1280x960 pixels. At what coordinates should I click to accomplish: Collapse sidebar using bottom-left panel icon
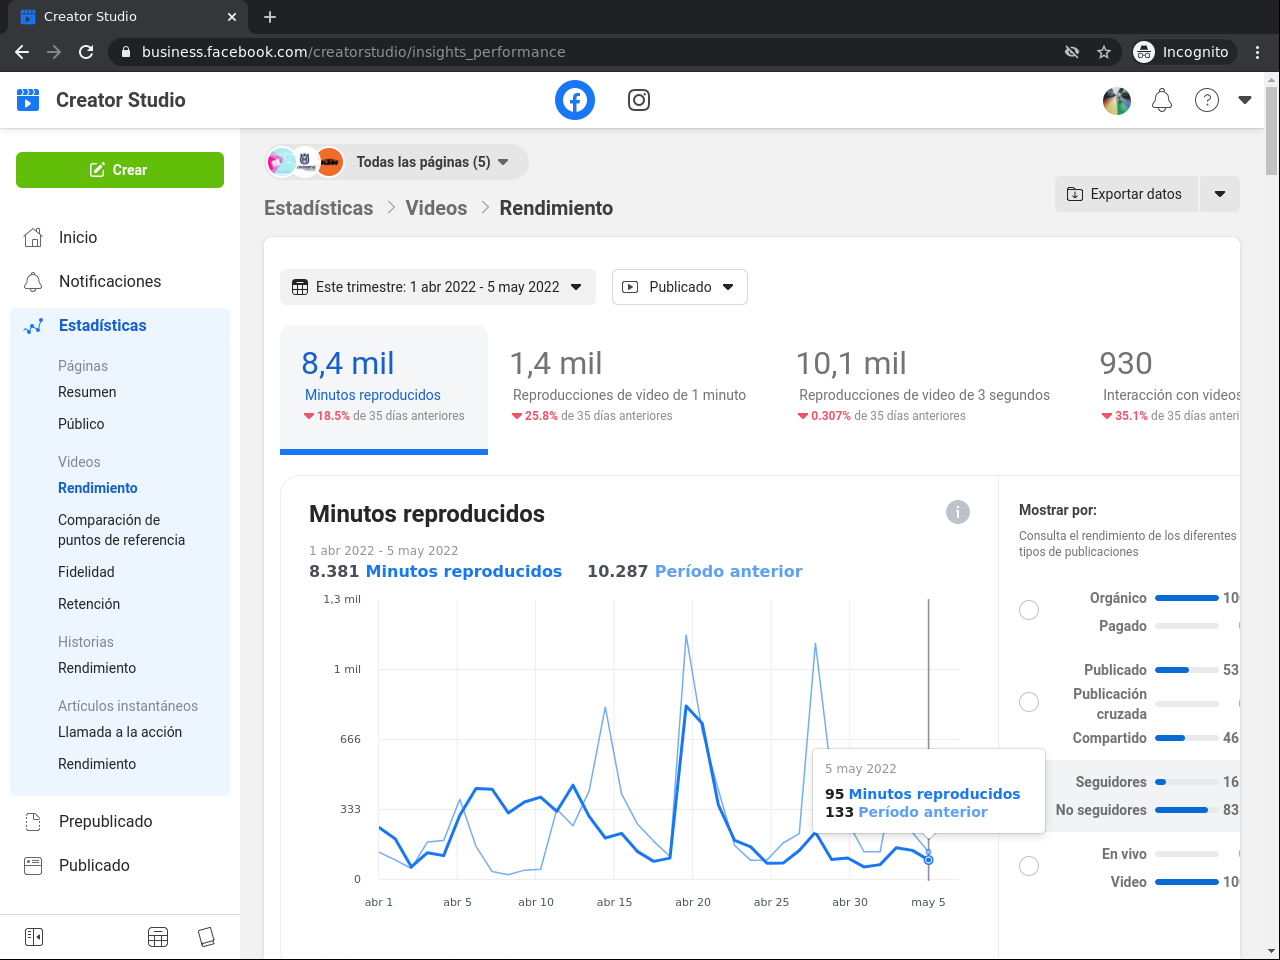(x=34, y=937)
